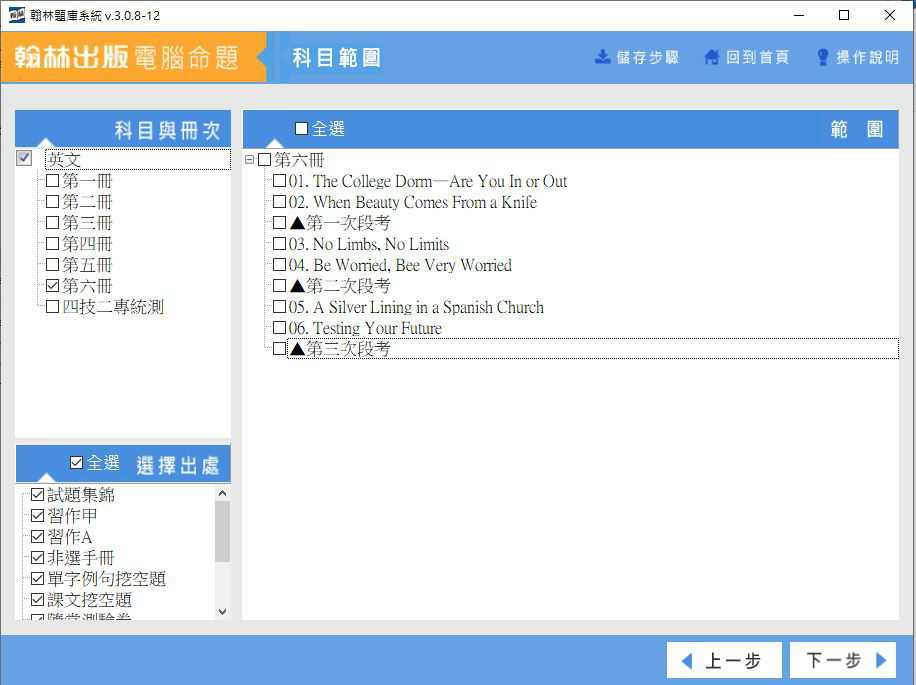
Task: Check the ▲第一次段考 checkbox
Action: [279, 222]
